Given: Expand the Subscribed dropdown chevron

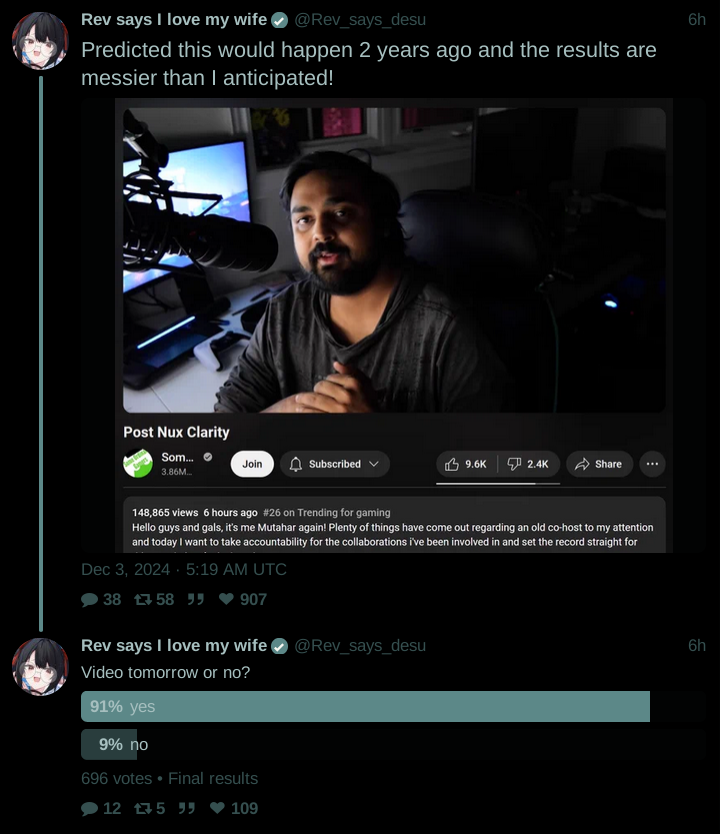Looking at the screenshot, I should [374, 464].
